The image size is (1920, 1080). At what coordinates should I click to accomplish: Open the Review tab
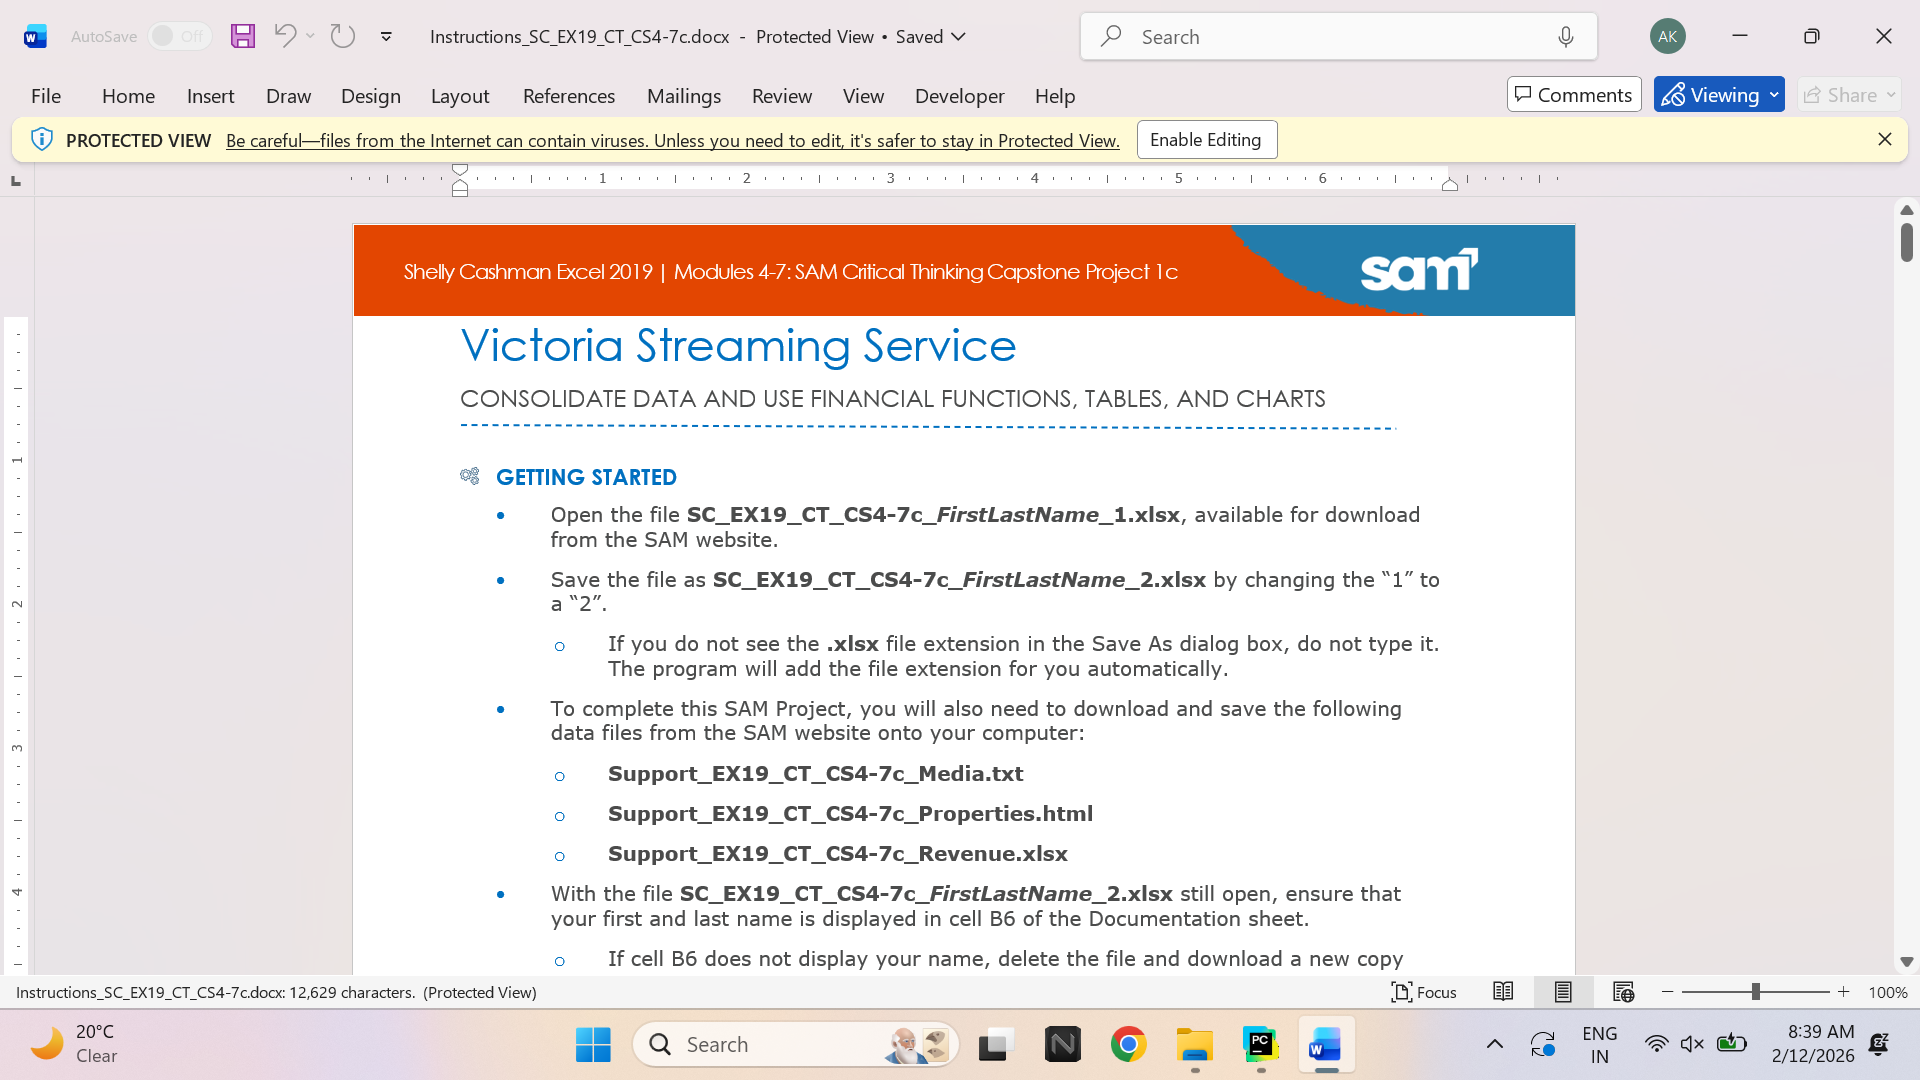coord(781,96)
